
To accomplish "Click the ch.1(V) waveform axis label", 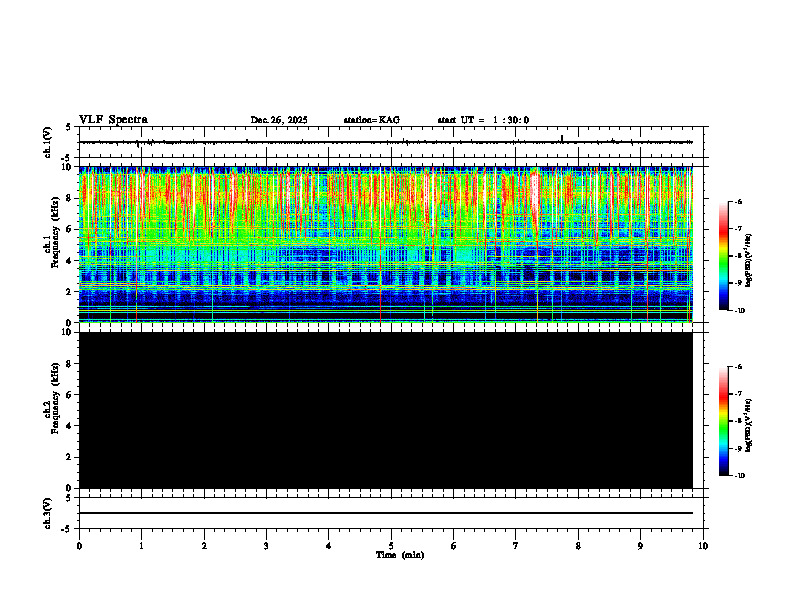I will pos(48,142).
